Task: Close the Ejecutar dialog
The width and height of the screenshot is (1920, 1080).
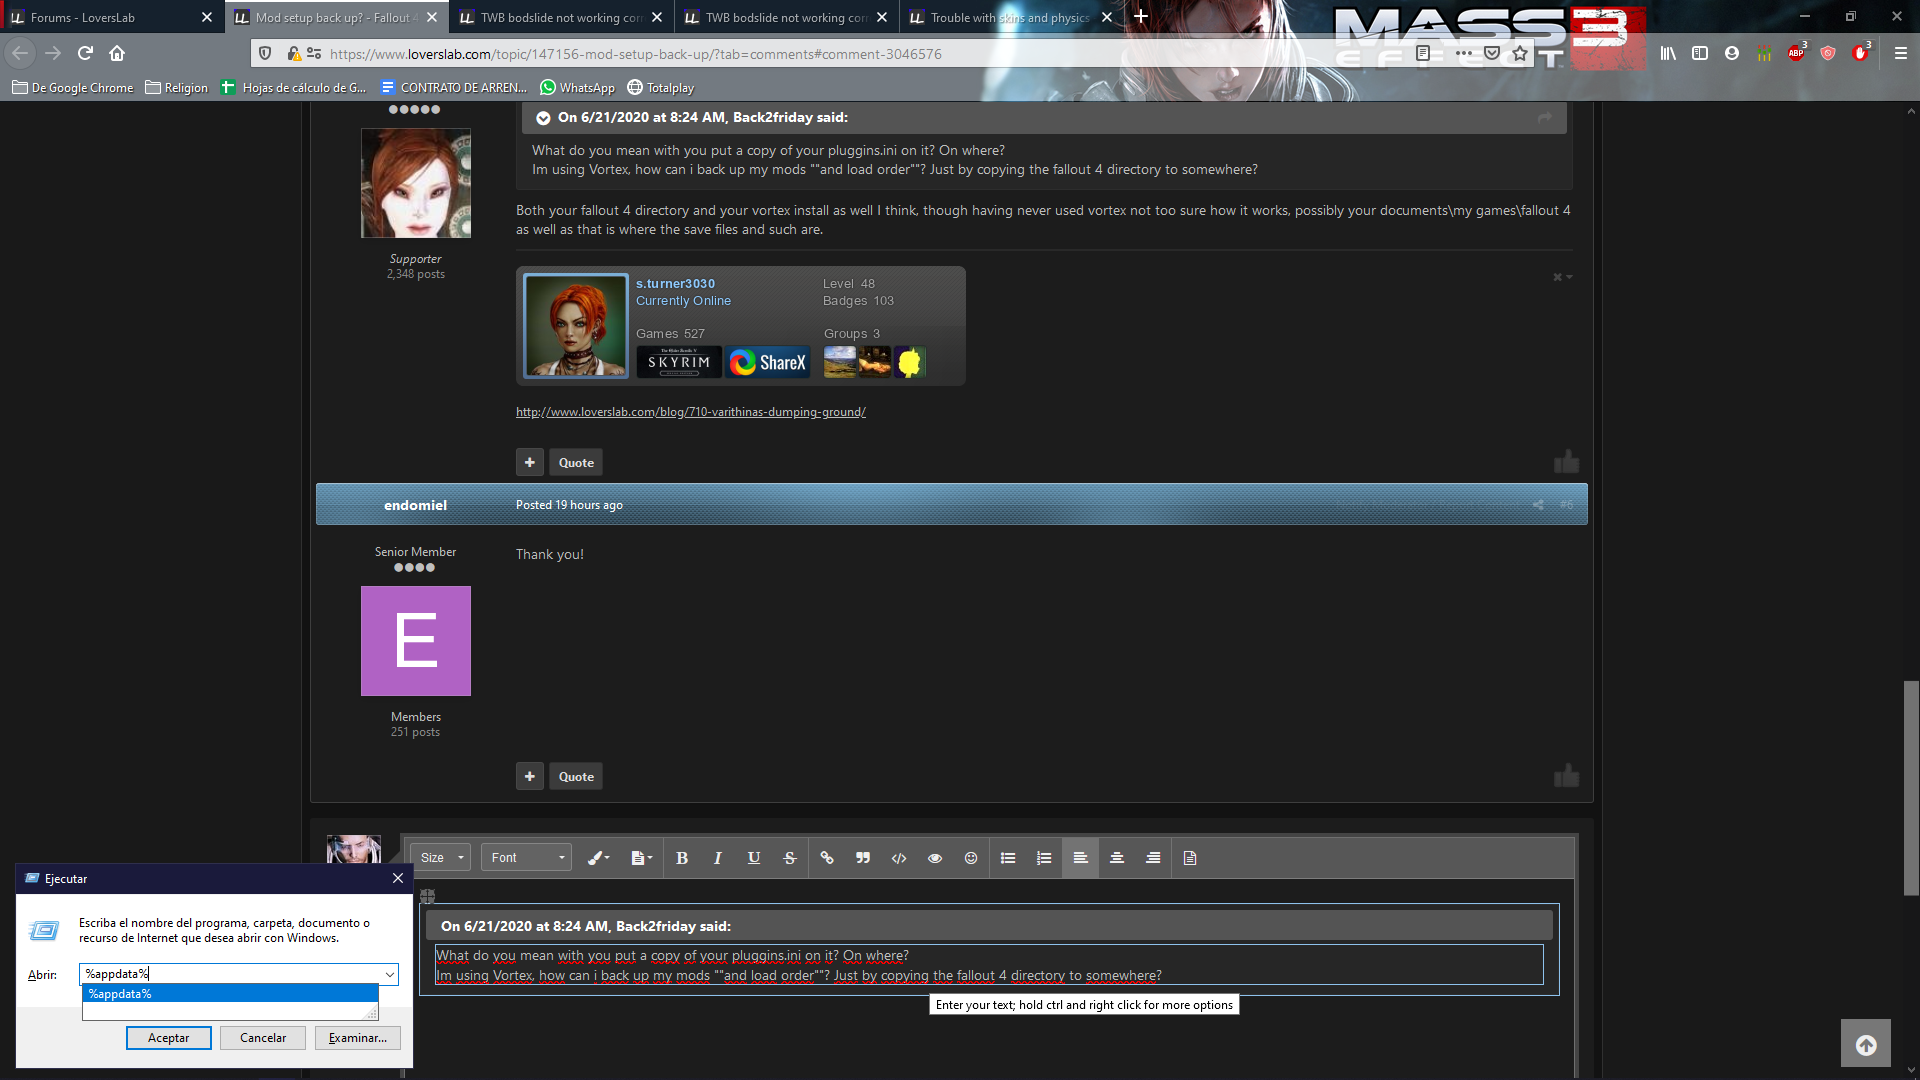Action: pos(398,878)
